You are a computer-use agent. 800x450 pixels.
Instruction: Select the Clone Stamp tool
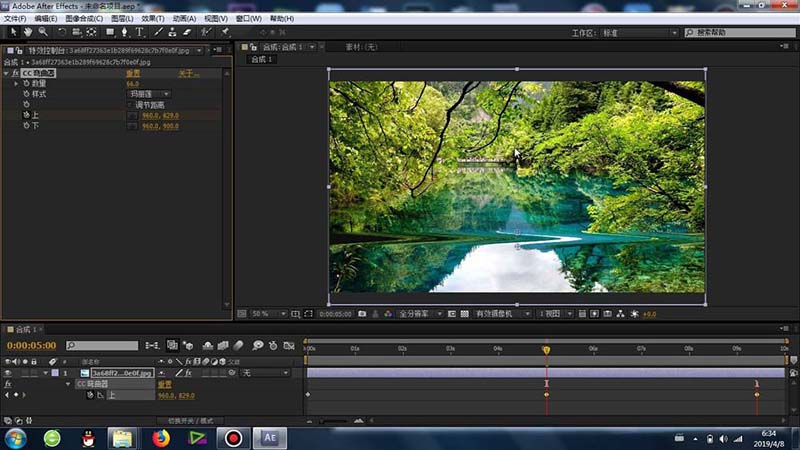pos(172,32)
